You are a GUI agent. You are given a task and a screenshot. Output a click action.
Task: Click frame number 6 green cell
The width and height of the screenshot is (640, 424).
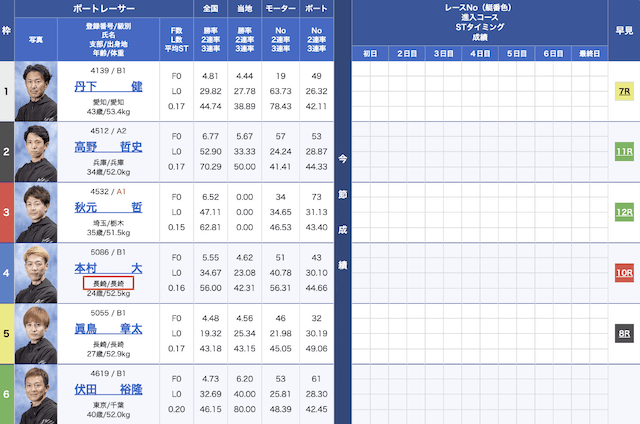pos(7,394)
